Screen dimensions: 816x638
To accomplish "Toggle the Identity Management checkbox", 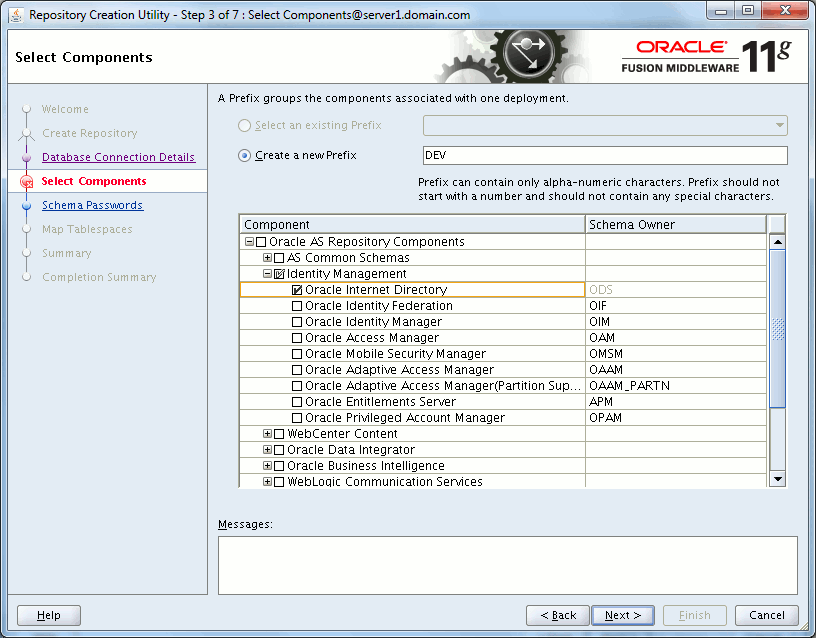I will pos(279,274).
